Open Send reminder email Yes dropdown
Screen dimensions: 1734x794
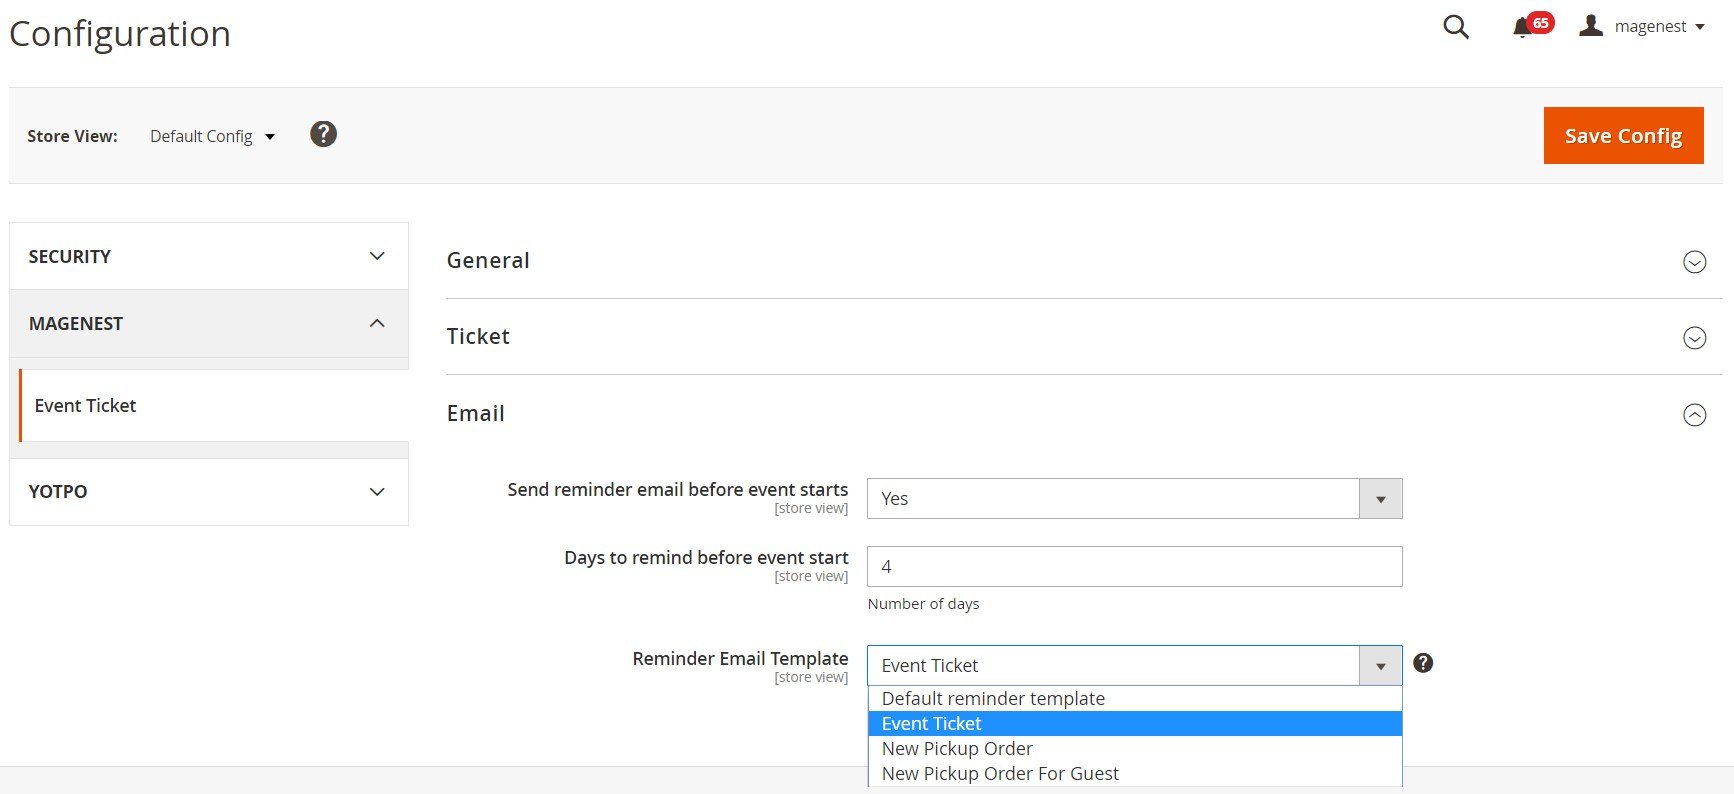click(1134, 499)
